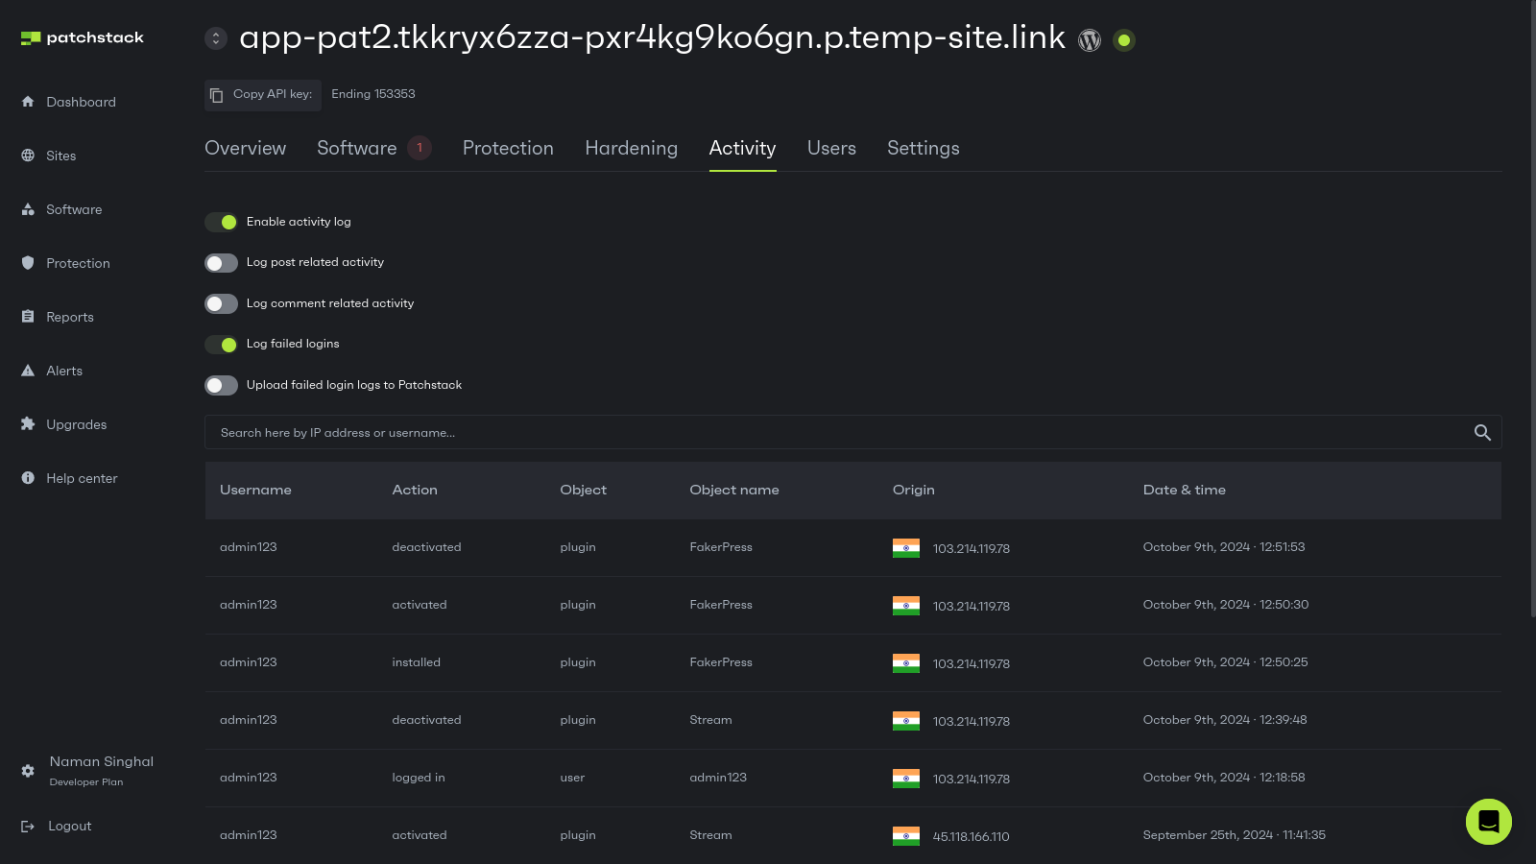Turn on uploading failed login logs to Patchstack
Image resolution: width=1536 pixels, height=864 pixels.
[x=221, y=385]
